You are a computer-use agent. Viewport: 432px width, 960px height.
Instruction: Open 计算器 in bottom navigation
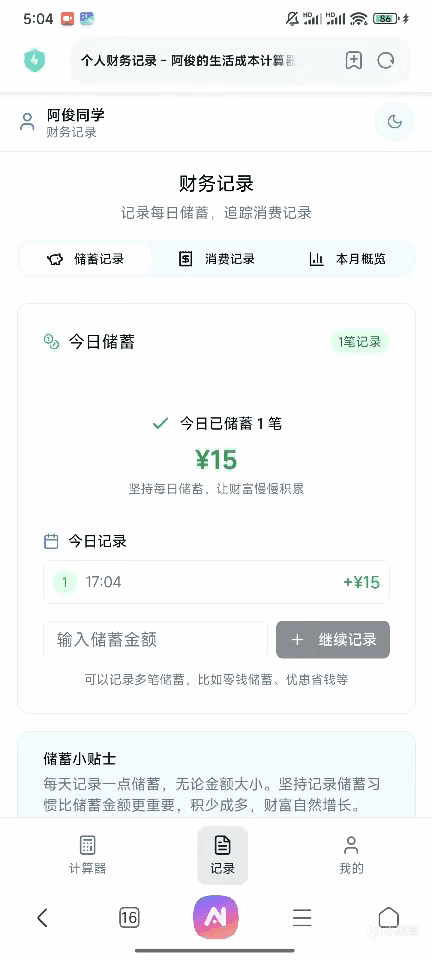[88, 855]
